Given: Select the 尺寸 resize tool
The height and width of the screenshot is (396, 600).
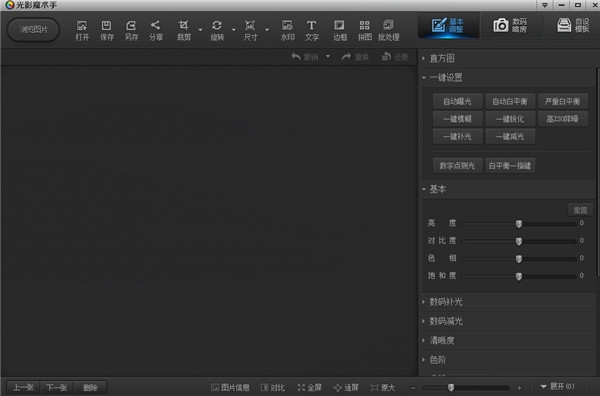Looking at the screenshot, I should click(250, 31).
